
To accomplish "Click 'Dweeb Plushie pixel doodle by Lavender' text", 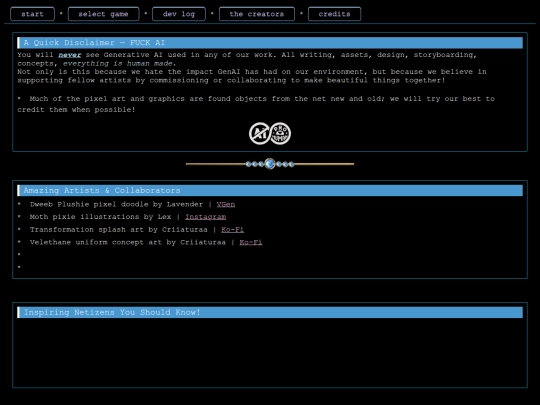I will point(116,204).
